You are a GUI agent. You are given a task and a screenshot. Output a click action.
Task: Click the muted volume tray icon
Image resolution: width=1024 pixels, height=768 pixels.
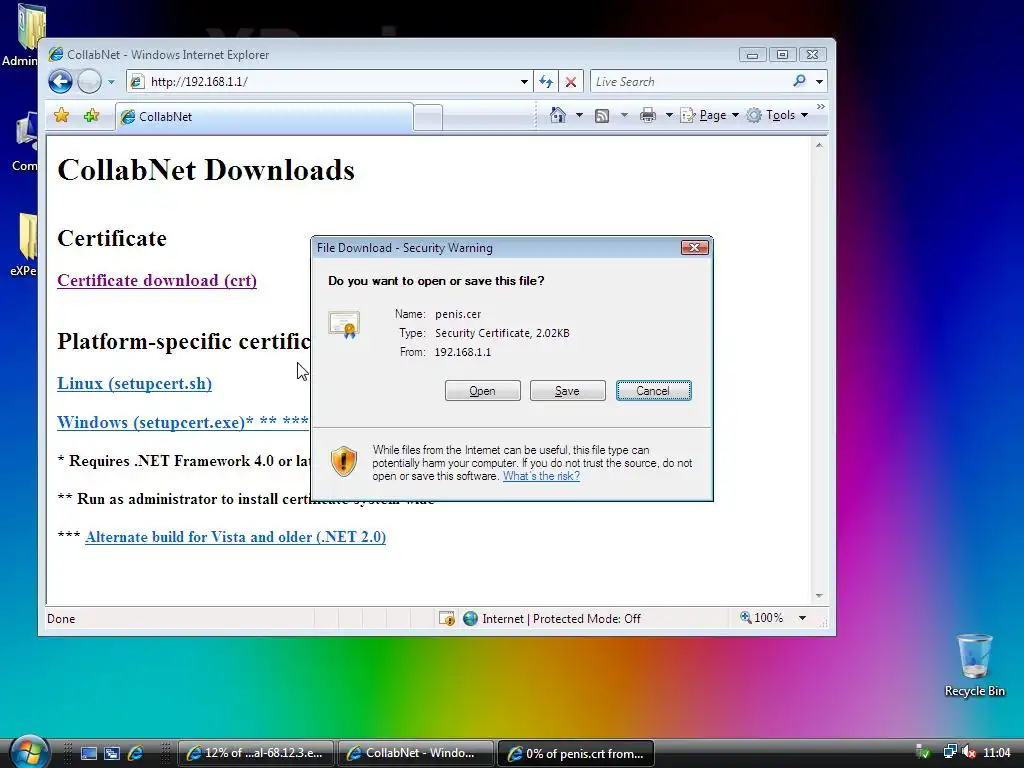(968, 753)
